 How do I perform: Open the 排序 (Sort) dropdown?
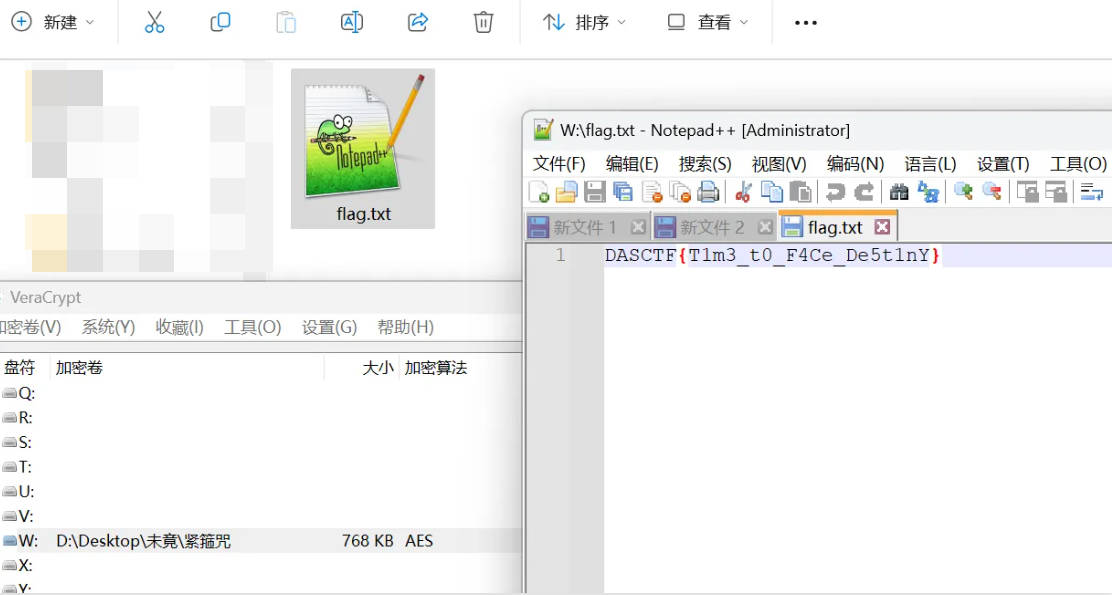[x=585, y=22]
